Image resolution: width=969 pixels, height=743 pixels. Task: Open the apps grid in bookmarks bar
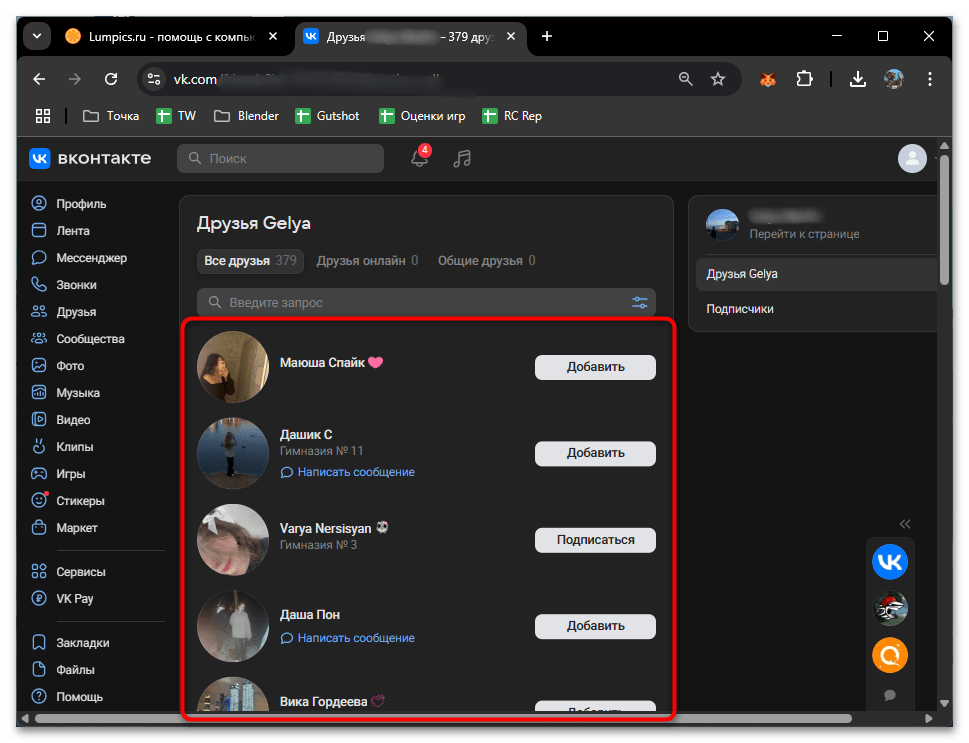(x=43, y=116)
